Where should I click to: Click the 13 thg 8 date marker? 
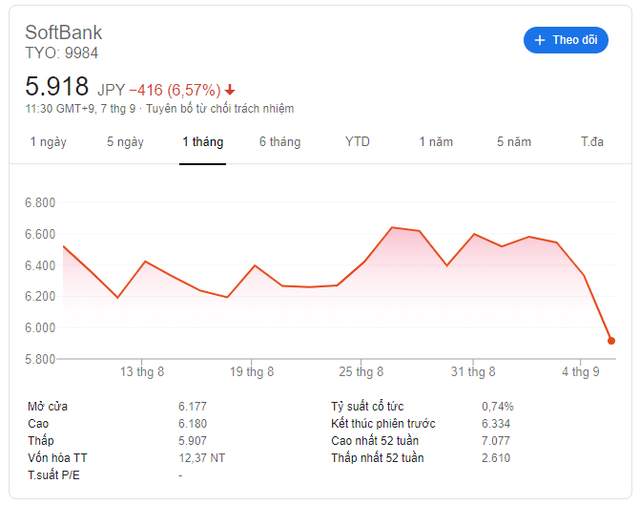coord(142,372)
